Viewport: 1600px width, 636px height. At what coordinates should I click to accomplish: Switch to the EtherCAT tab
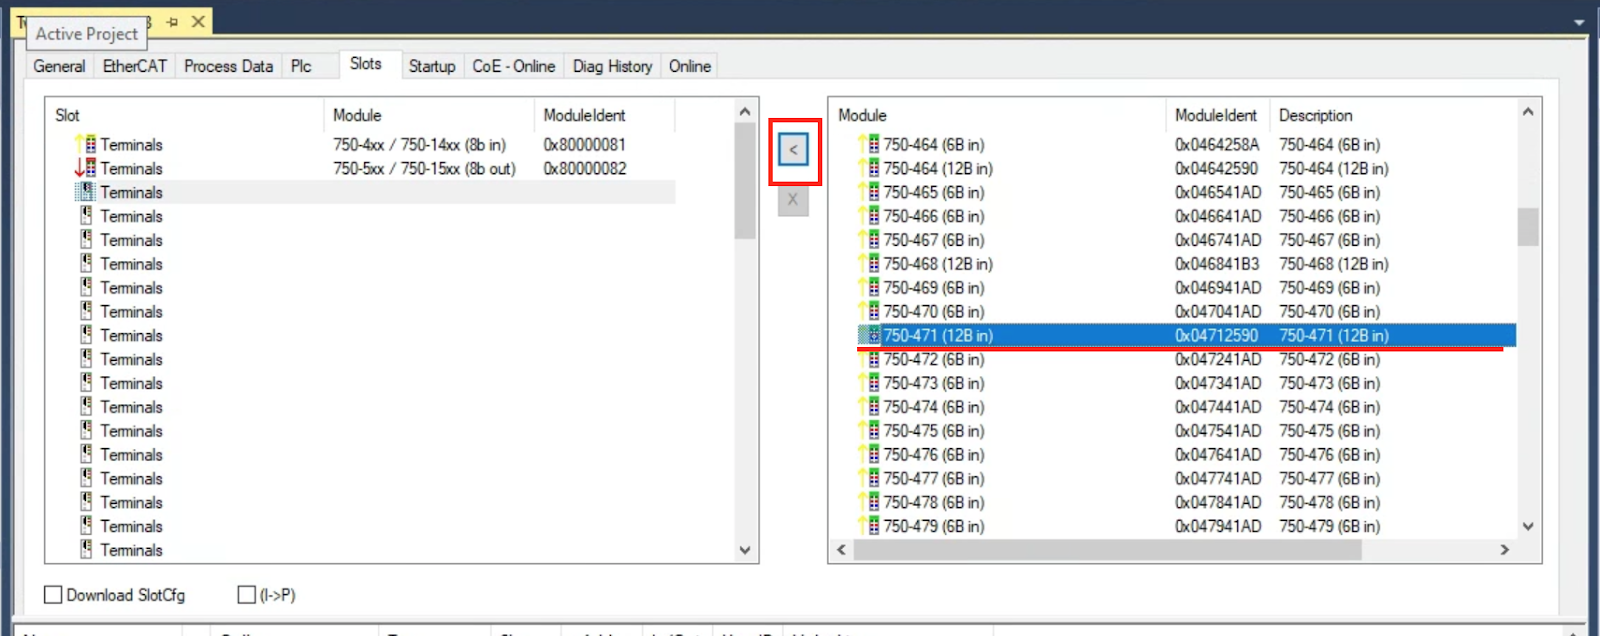pyautogui.click(x=135, y=66)
